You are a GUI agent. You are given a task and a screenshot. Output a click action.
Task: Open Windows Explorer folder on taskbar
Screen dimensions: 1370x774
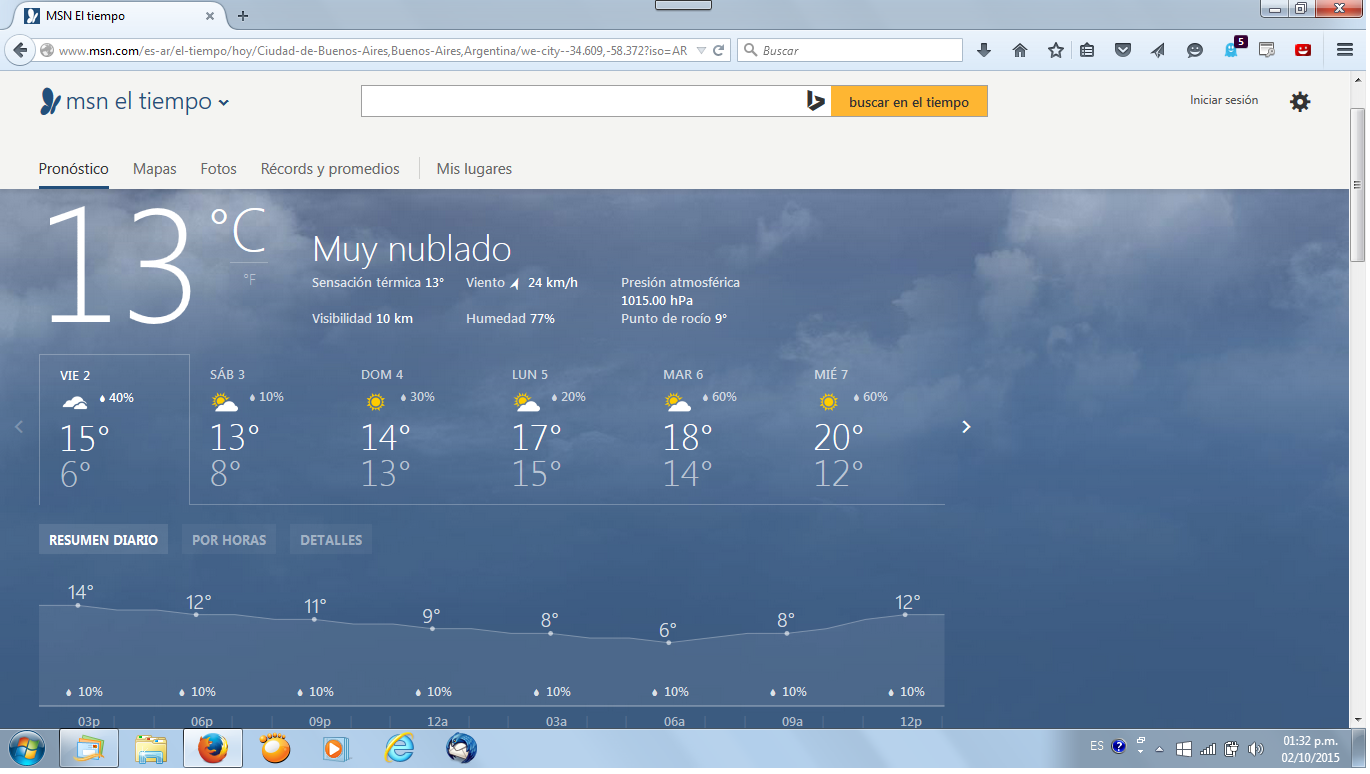point(151,748)
